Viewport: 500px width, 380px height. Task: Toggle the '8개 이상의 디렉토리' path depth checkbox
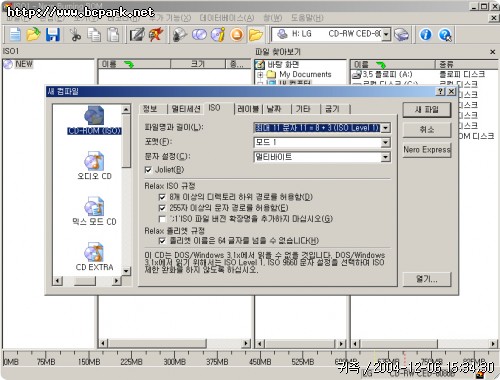162,197
